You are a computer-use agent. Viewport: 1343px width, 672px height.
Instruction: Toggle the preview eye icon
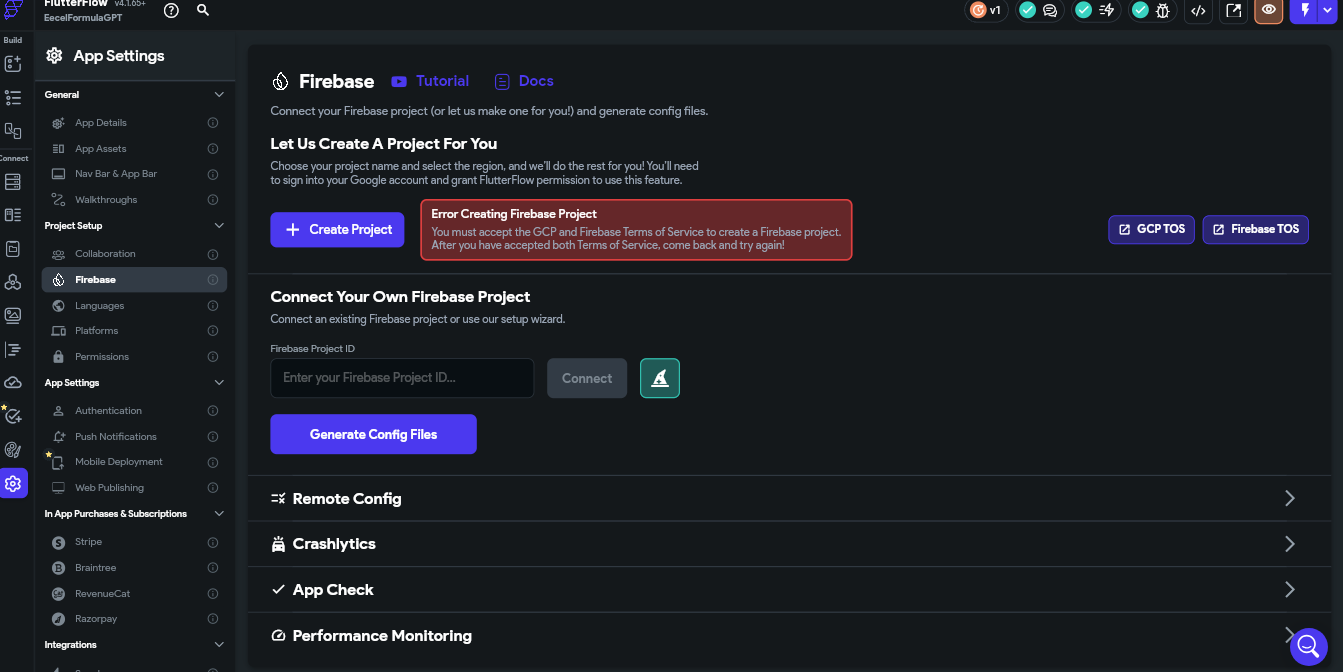click(1268, 10)
